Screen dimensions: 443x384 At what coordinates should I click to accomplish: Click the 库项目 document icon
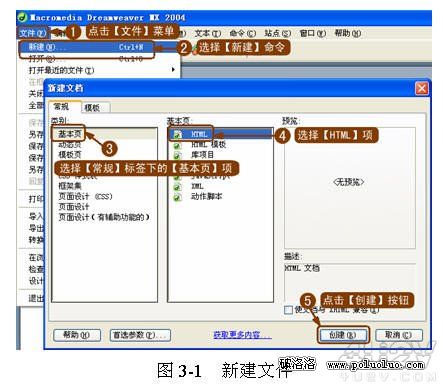[177, 155]
